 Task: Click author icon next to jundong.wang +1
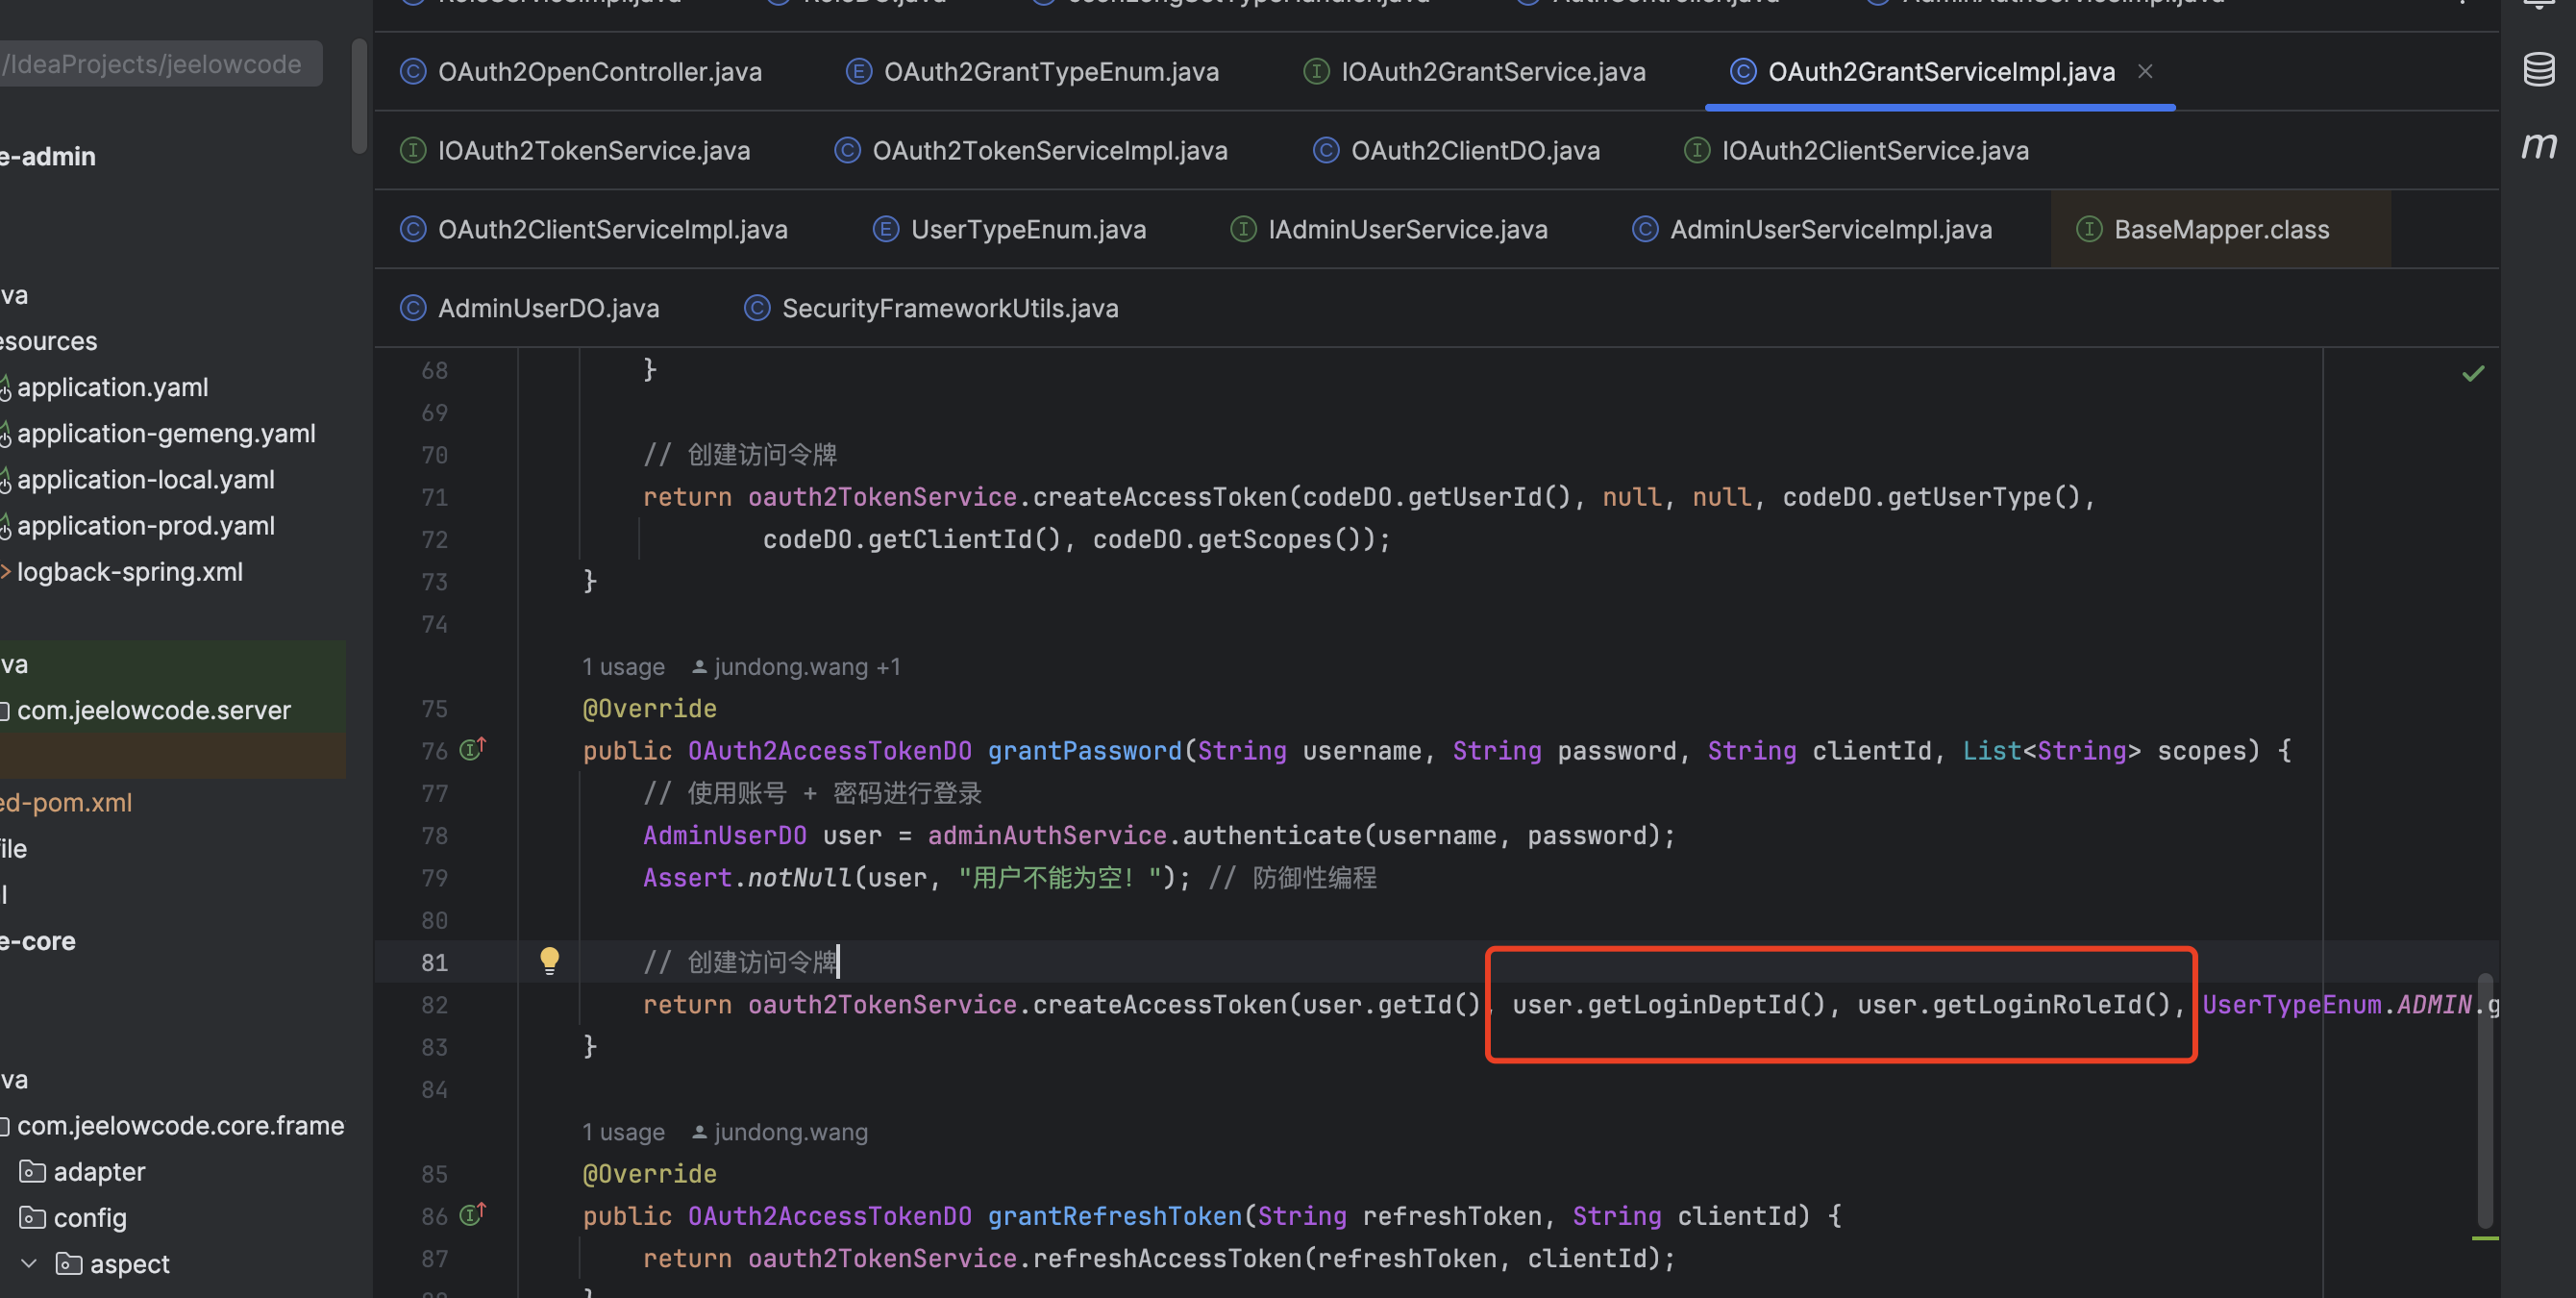700,667
